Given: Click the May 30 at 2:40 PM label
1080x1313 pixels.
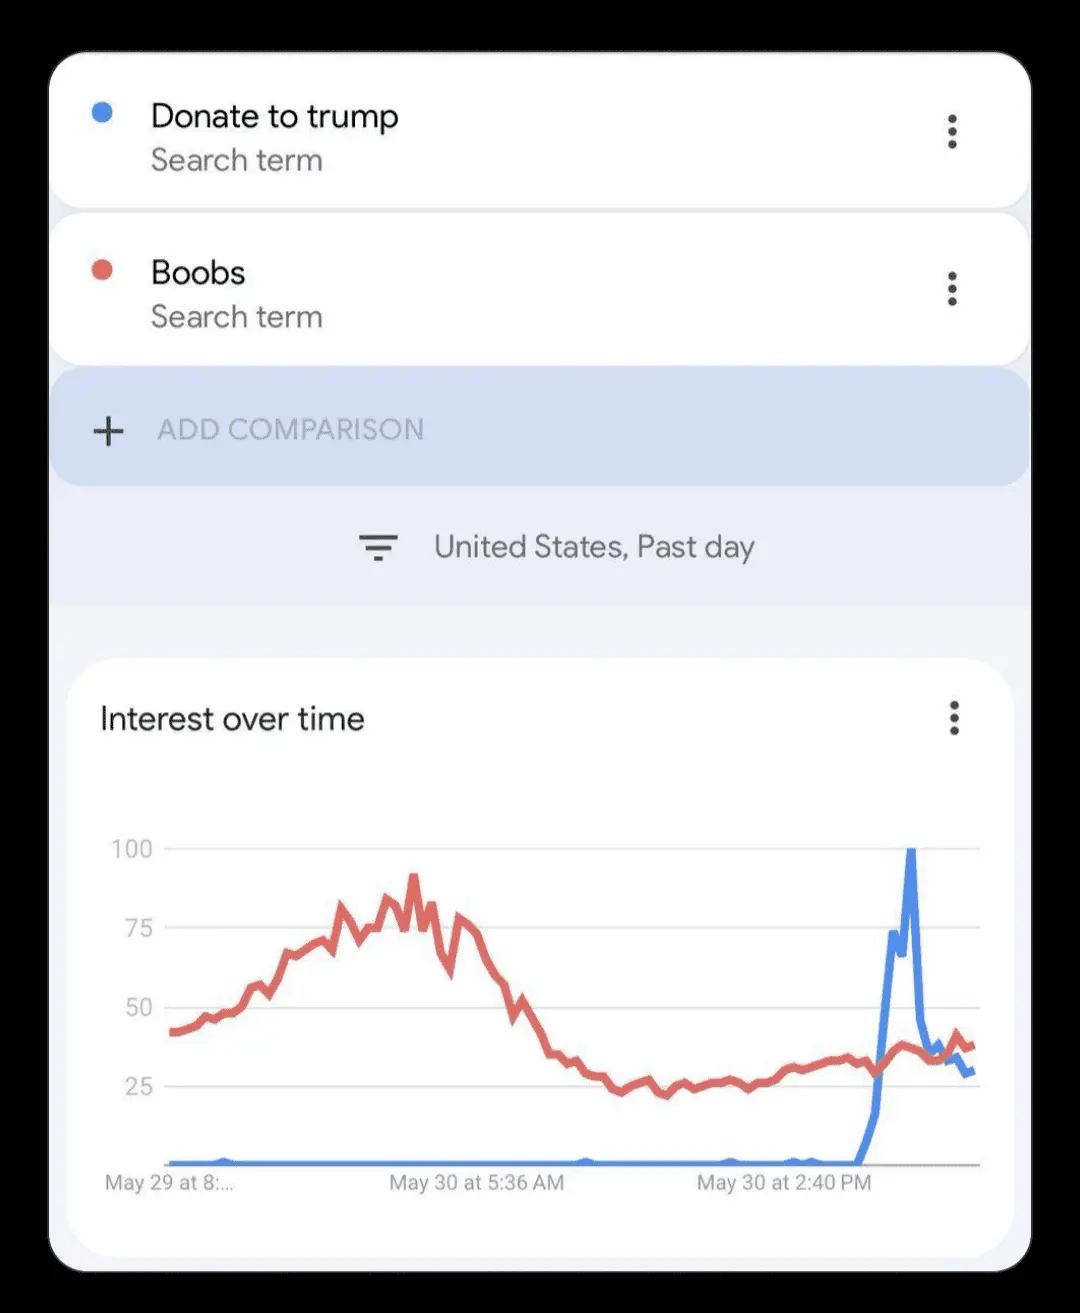Looking at the screenshot, I should tap(784, 1183).
